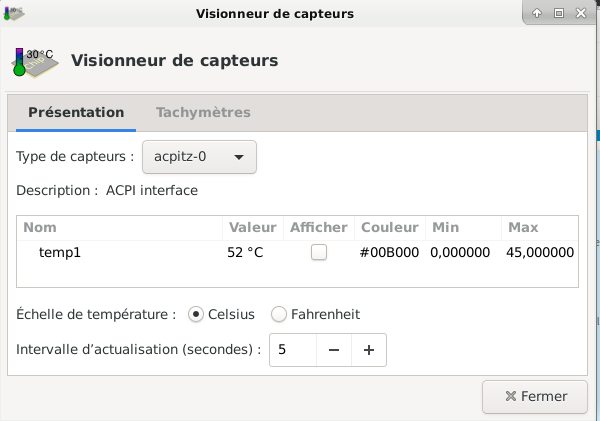This screenshot has width=600, height=421.
Task: Click the #00B000 color cell for temp1
Action: pyautogui.click(x=389, y=252)
